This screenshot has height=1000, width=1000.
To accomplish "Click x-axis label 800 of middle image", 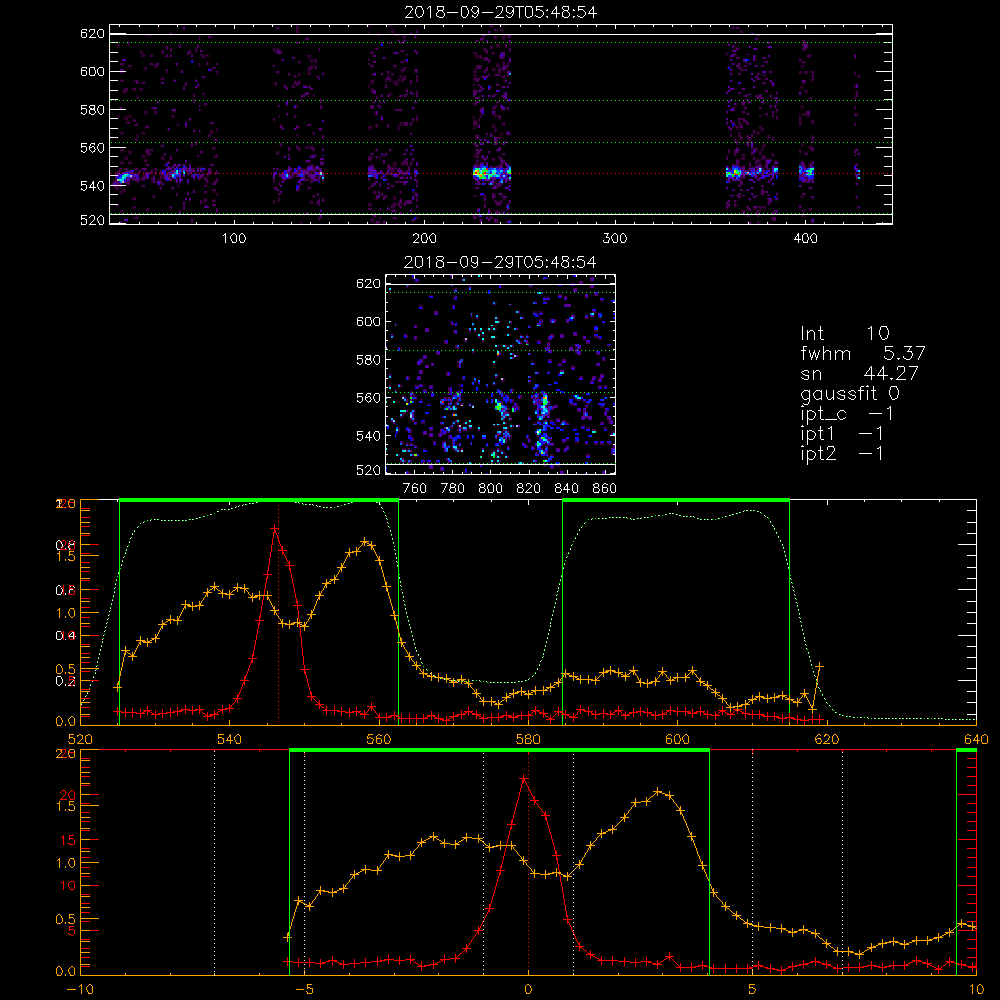I will point(490,489).
